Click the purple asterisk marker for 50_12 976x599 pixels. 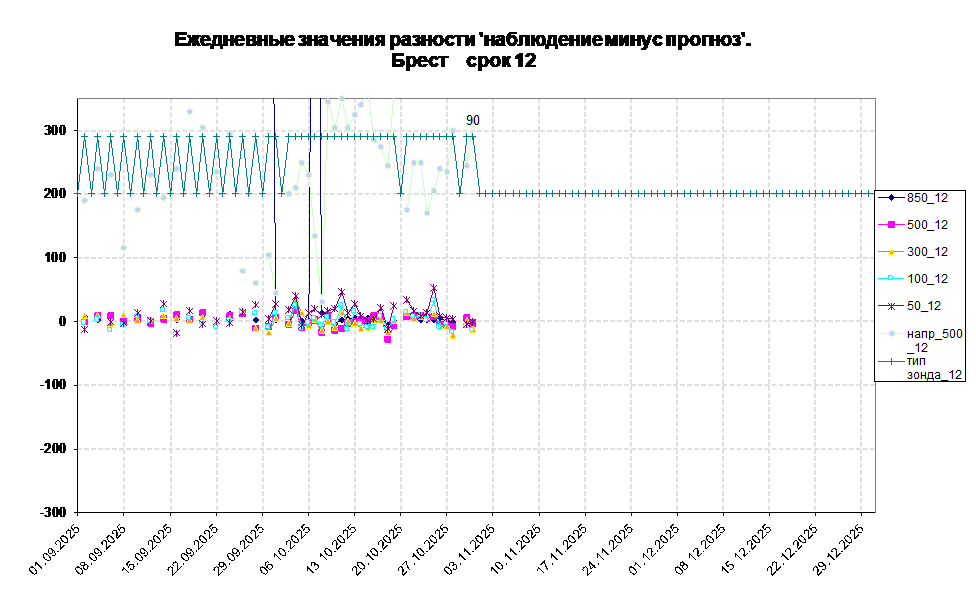[890, 306]
